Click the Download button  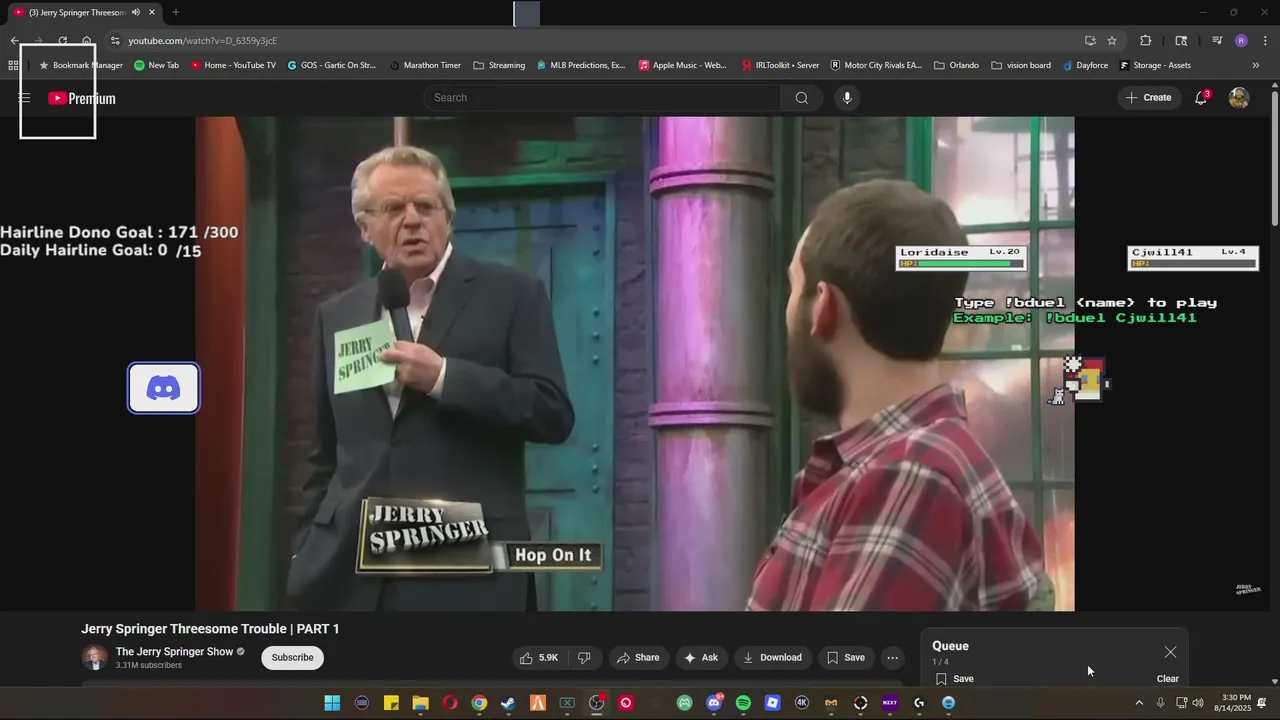(x=772, y=658)
